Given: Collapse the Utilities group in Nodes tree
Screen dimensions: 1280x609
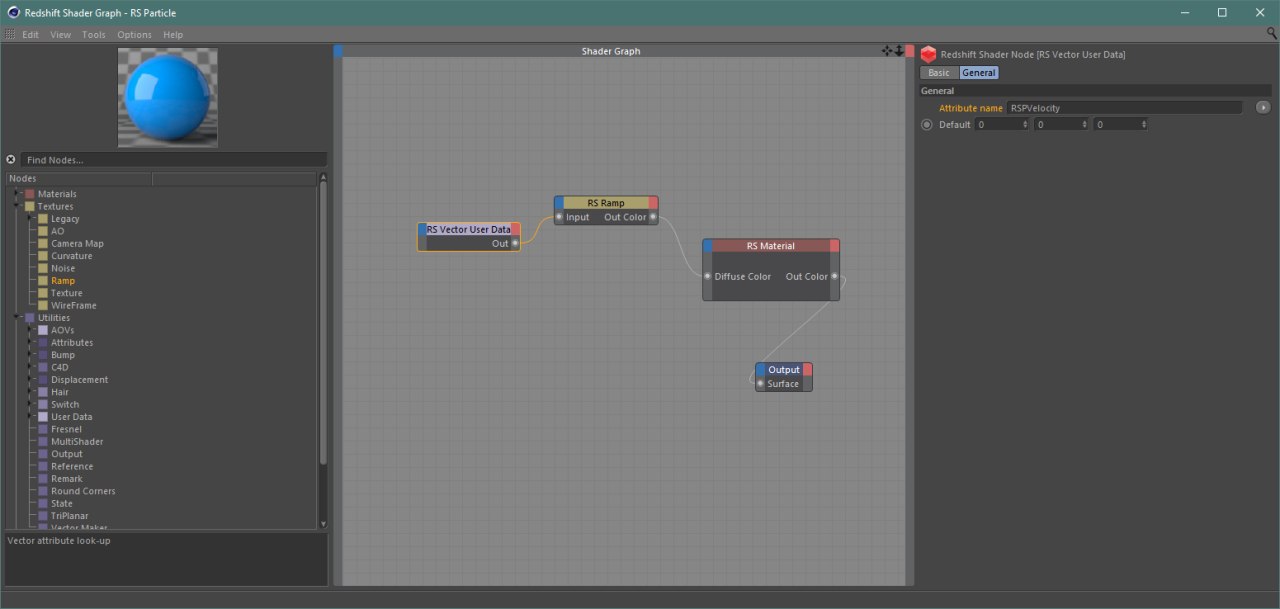Looking at the screenshot, I should (x=17, y=318).
